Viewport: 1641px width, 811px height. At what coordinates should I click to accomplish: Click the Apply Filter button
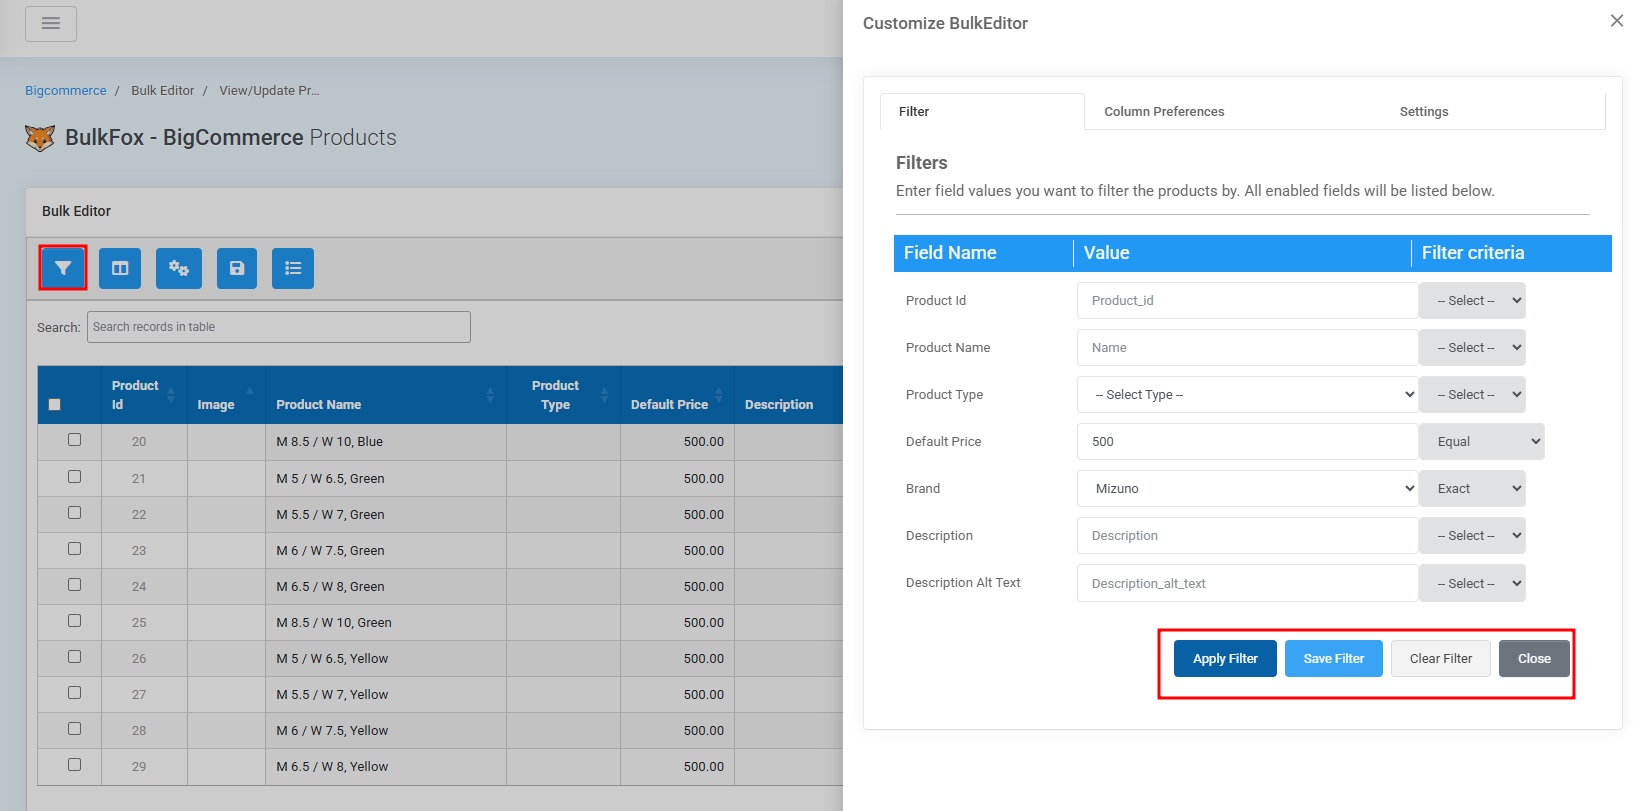pos(1225,659)
